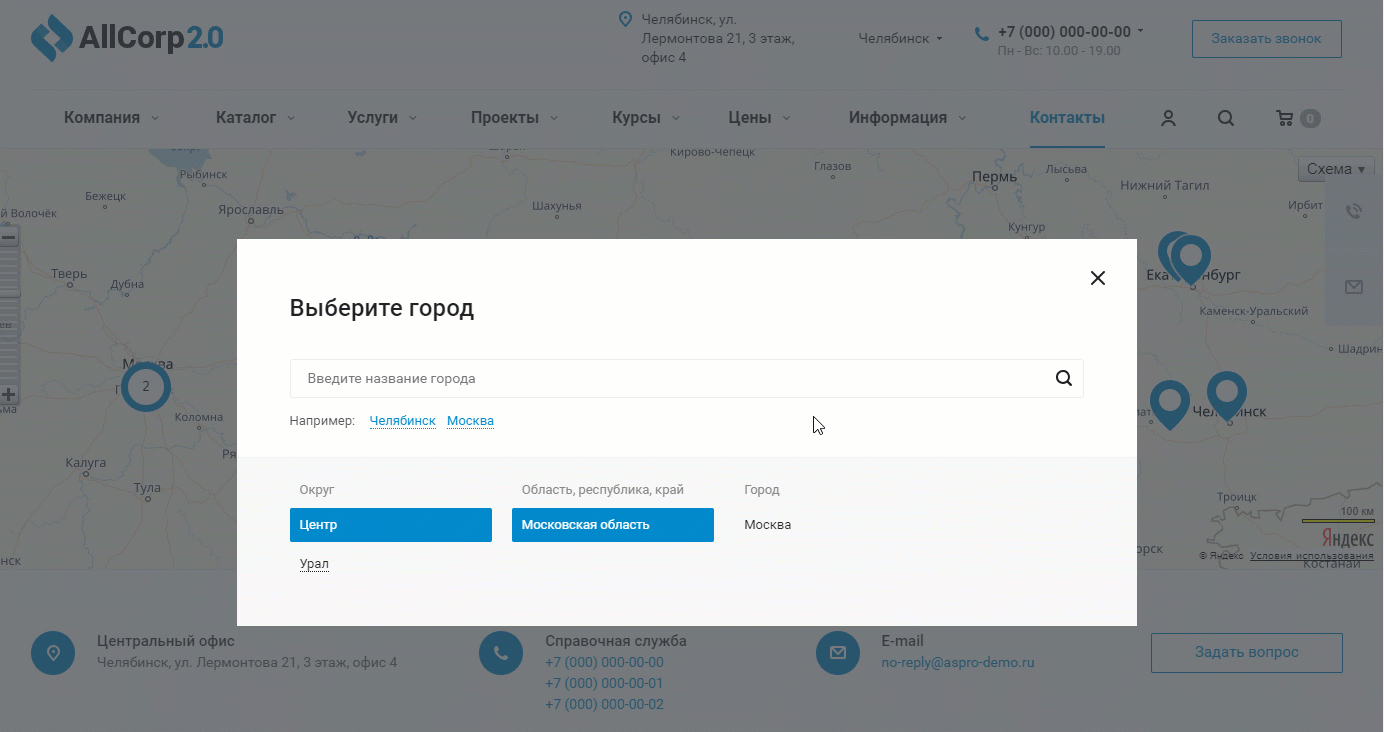
Task: Click the map zoom in plus button
Action: click(x=9, y=395)
